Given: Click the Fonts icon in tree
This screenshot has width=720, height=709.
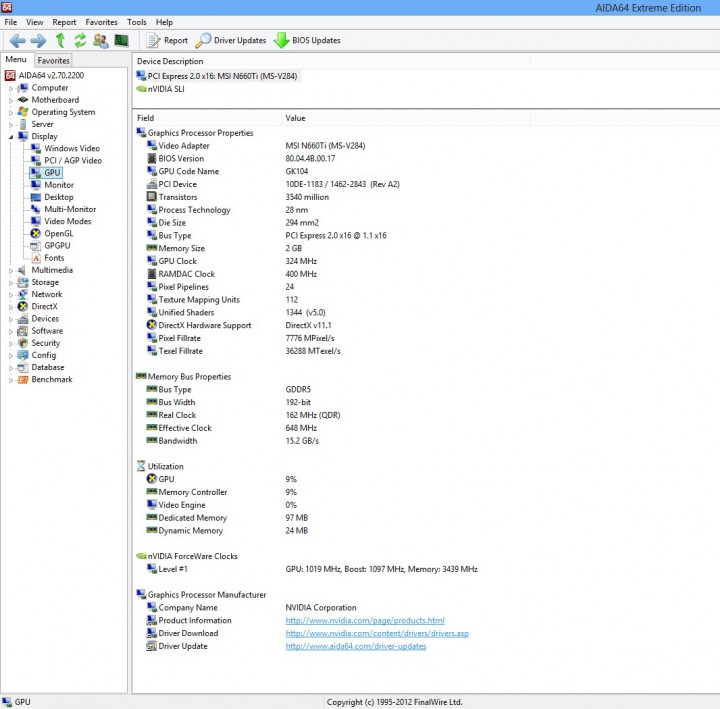Looking at the screenshot, I should 36,258.
